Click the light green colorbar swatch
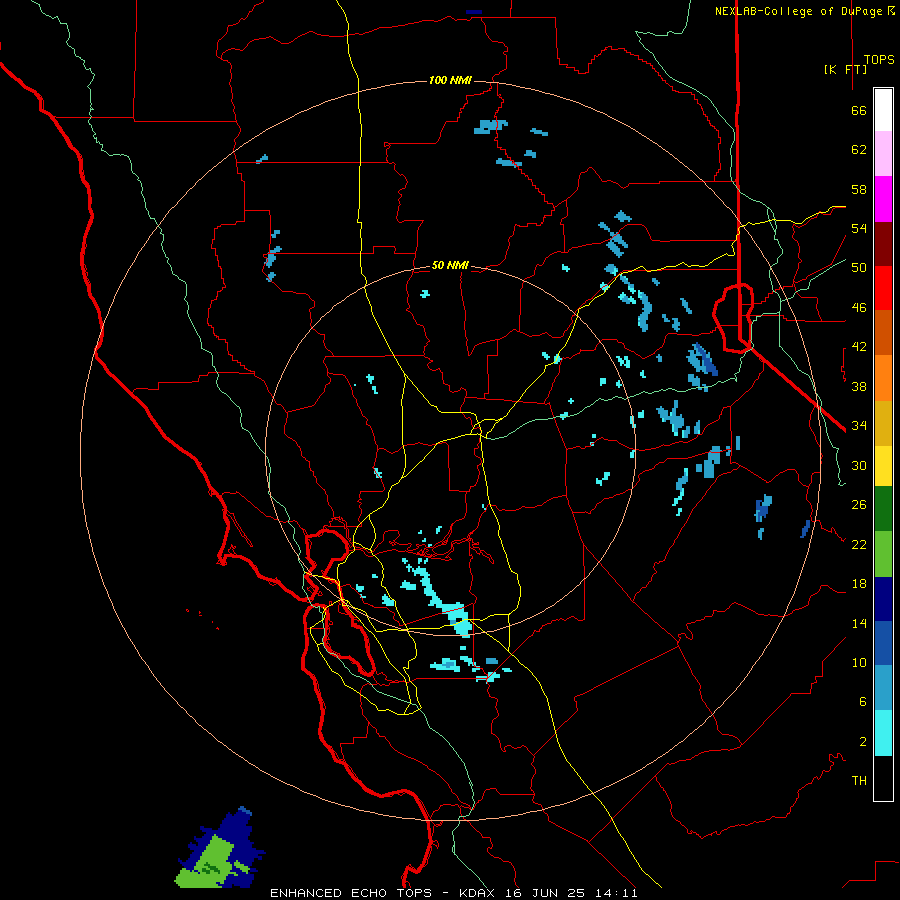 click(883, 554)
